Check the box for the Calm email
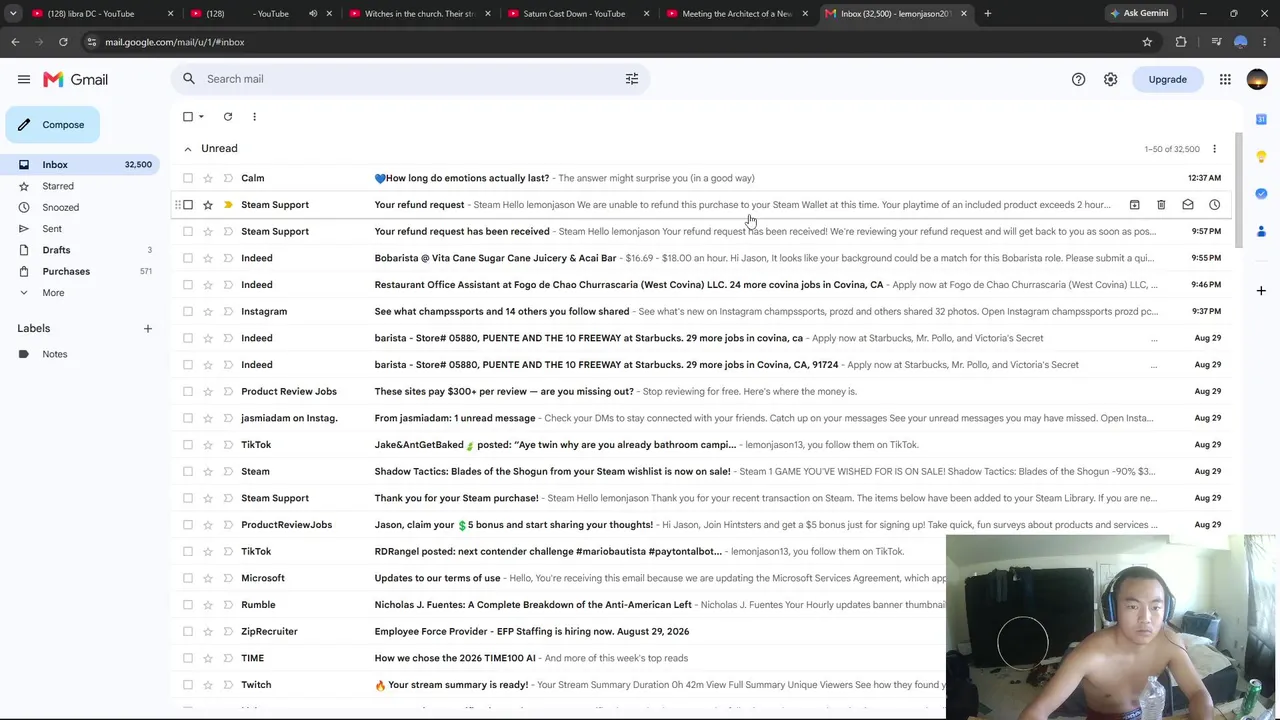 click(x=188, y=178)
